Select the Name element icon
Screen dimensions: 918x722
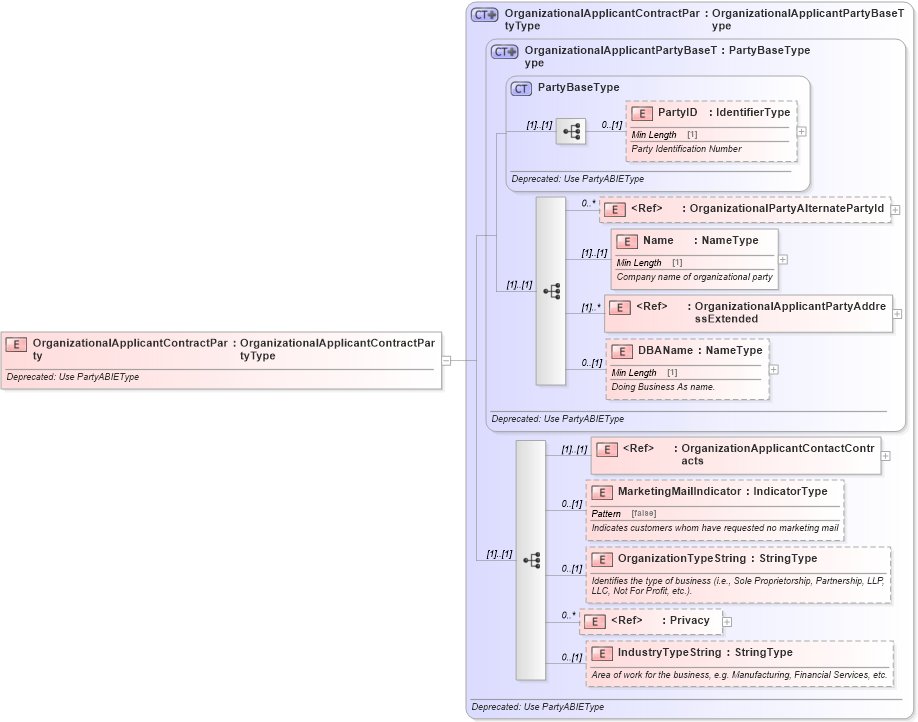click(627, 241)
